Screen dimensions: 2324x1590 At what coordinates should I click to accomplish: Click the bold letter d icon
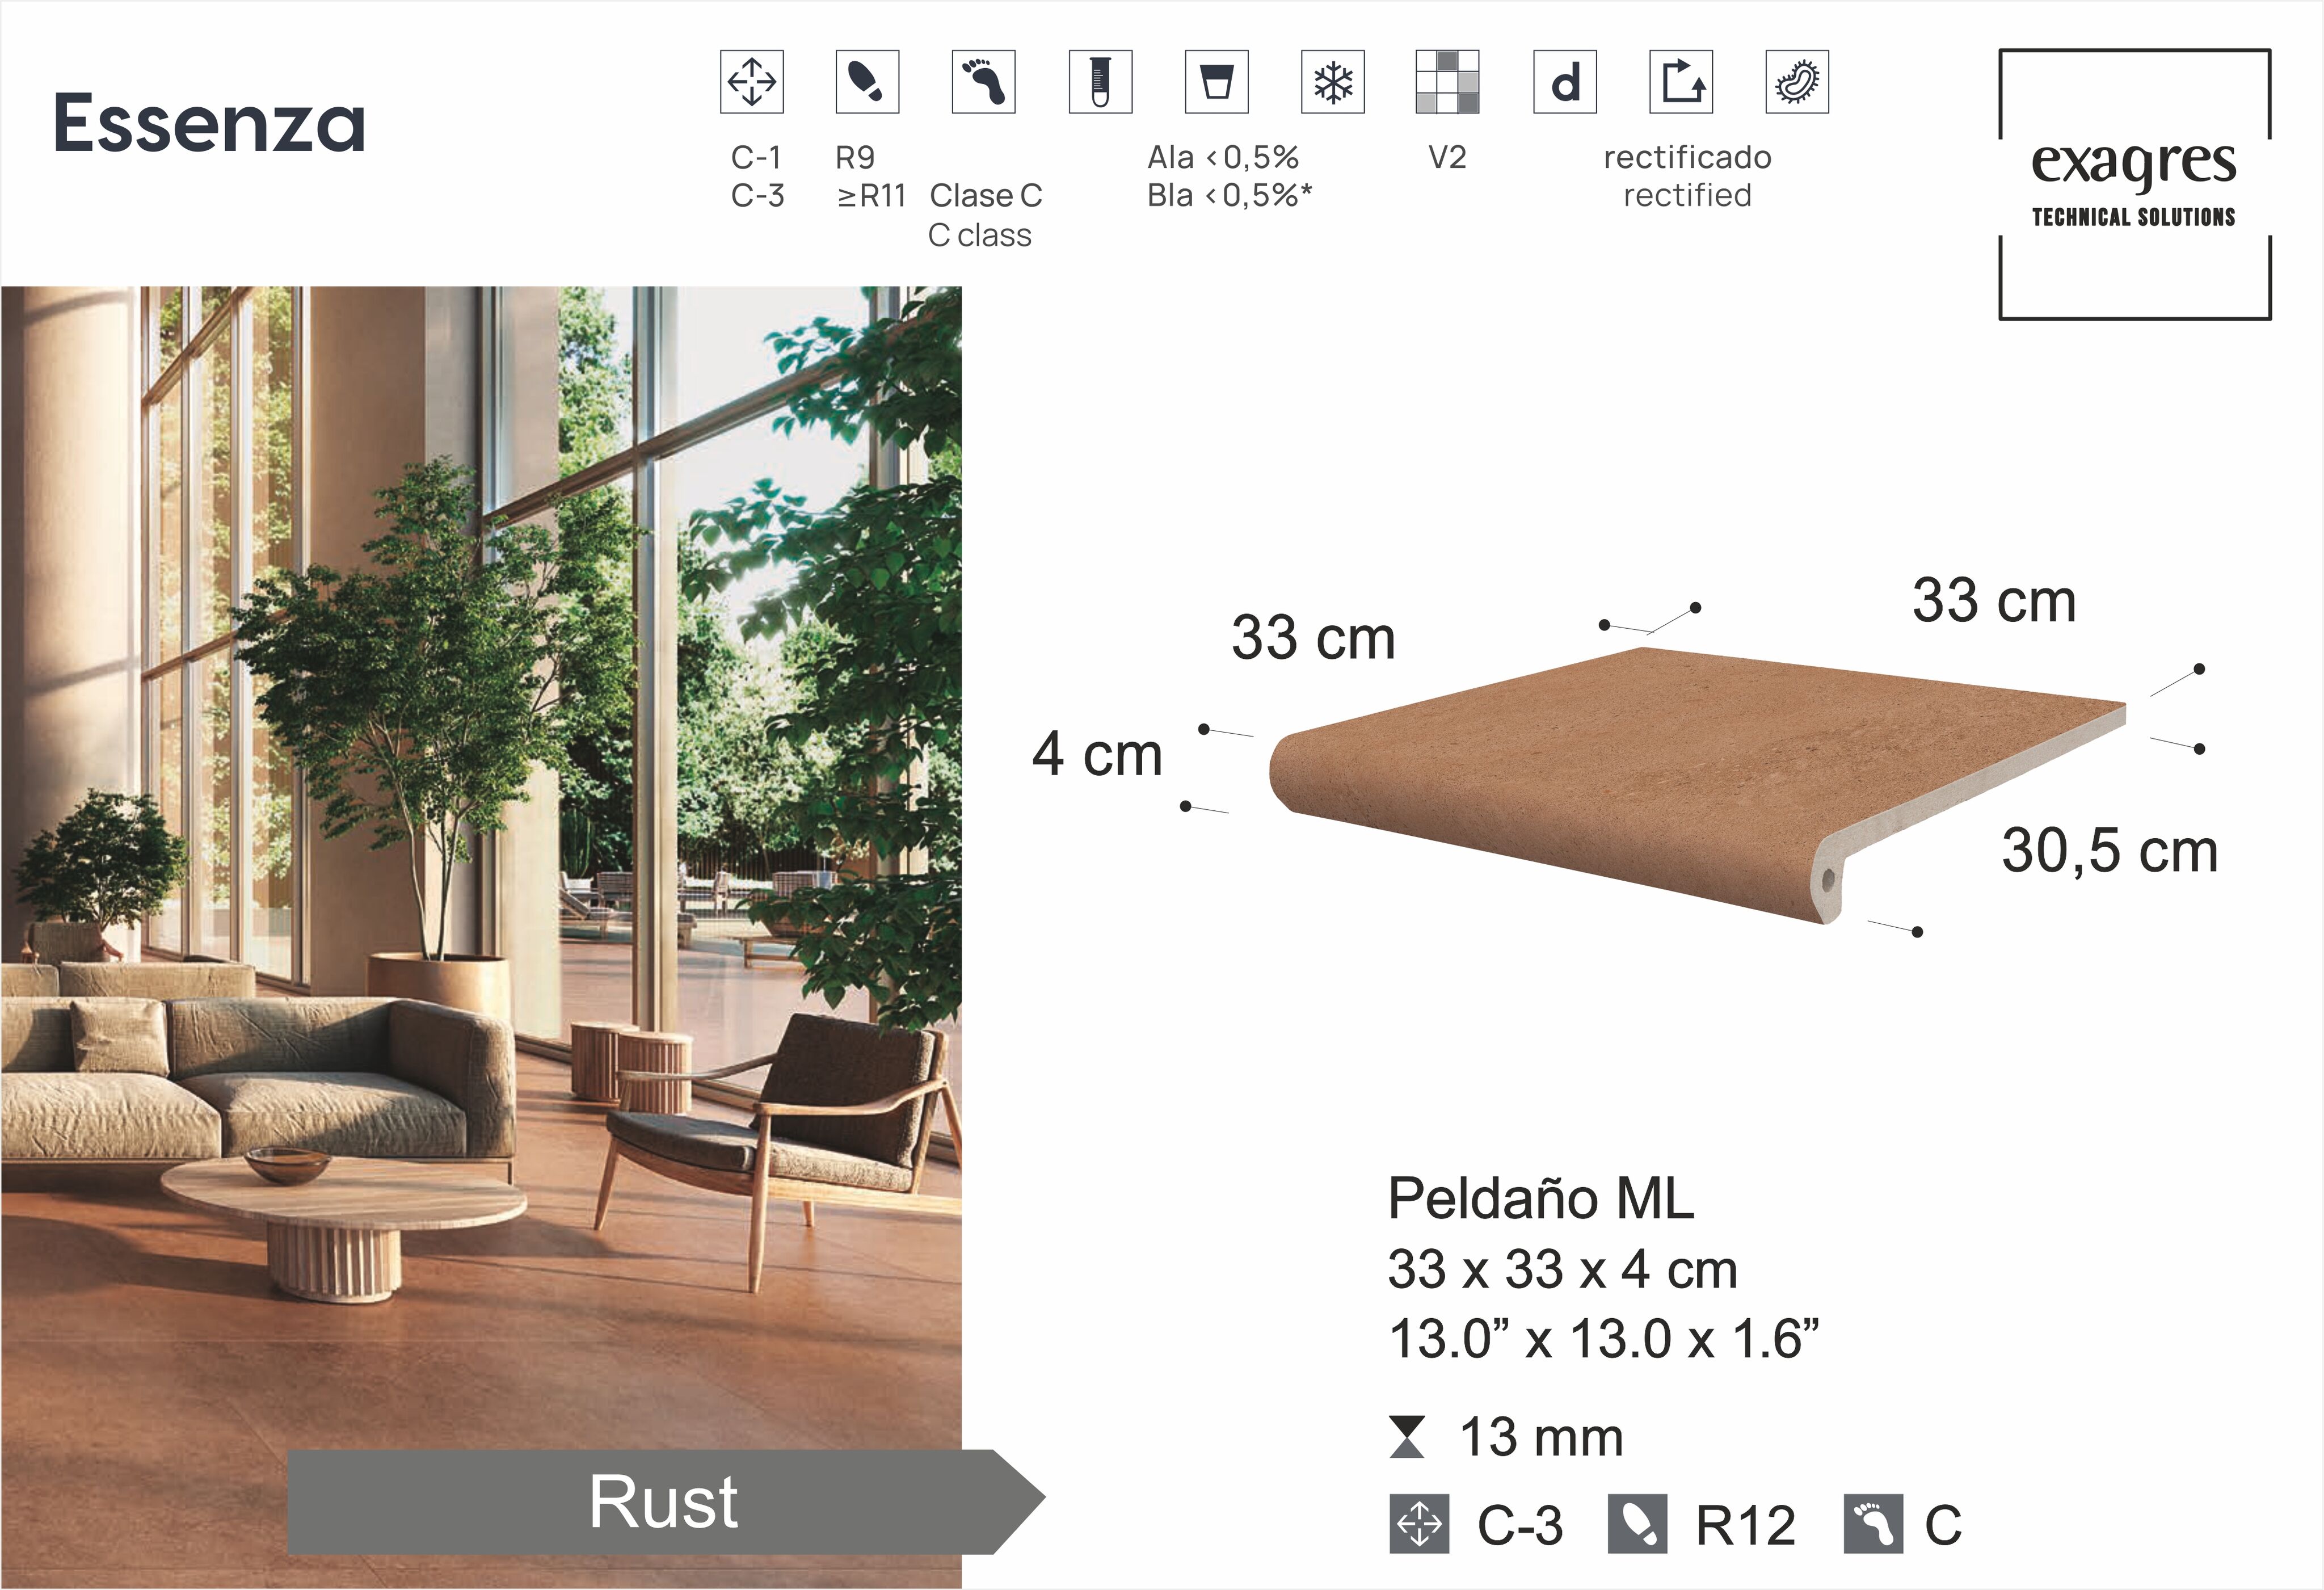(1564, 82)
